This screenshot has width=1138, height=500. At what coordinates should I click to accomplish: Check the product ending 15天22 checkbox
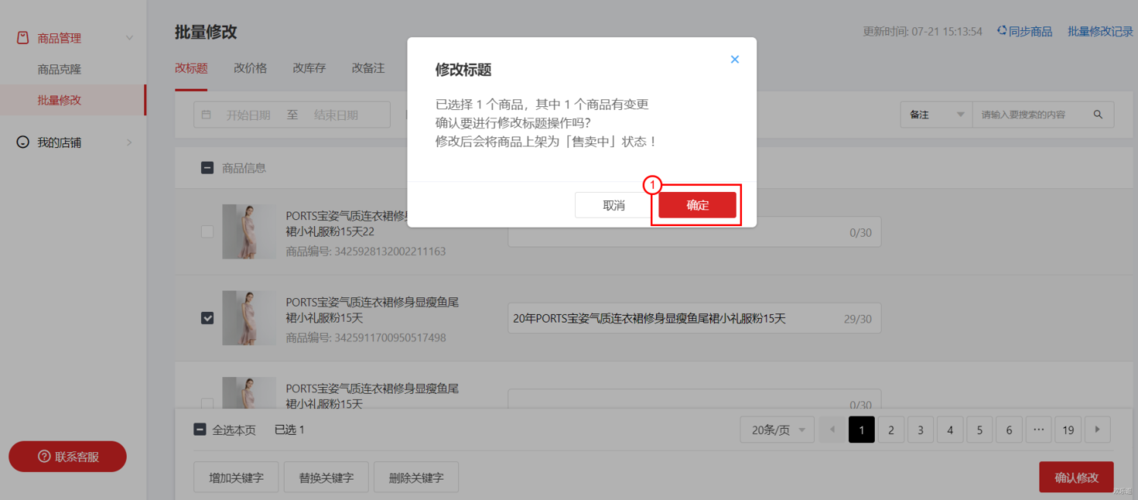(207, 231)
